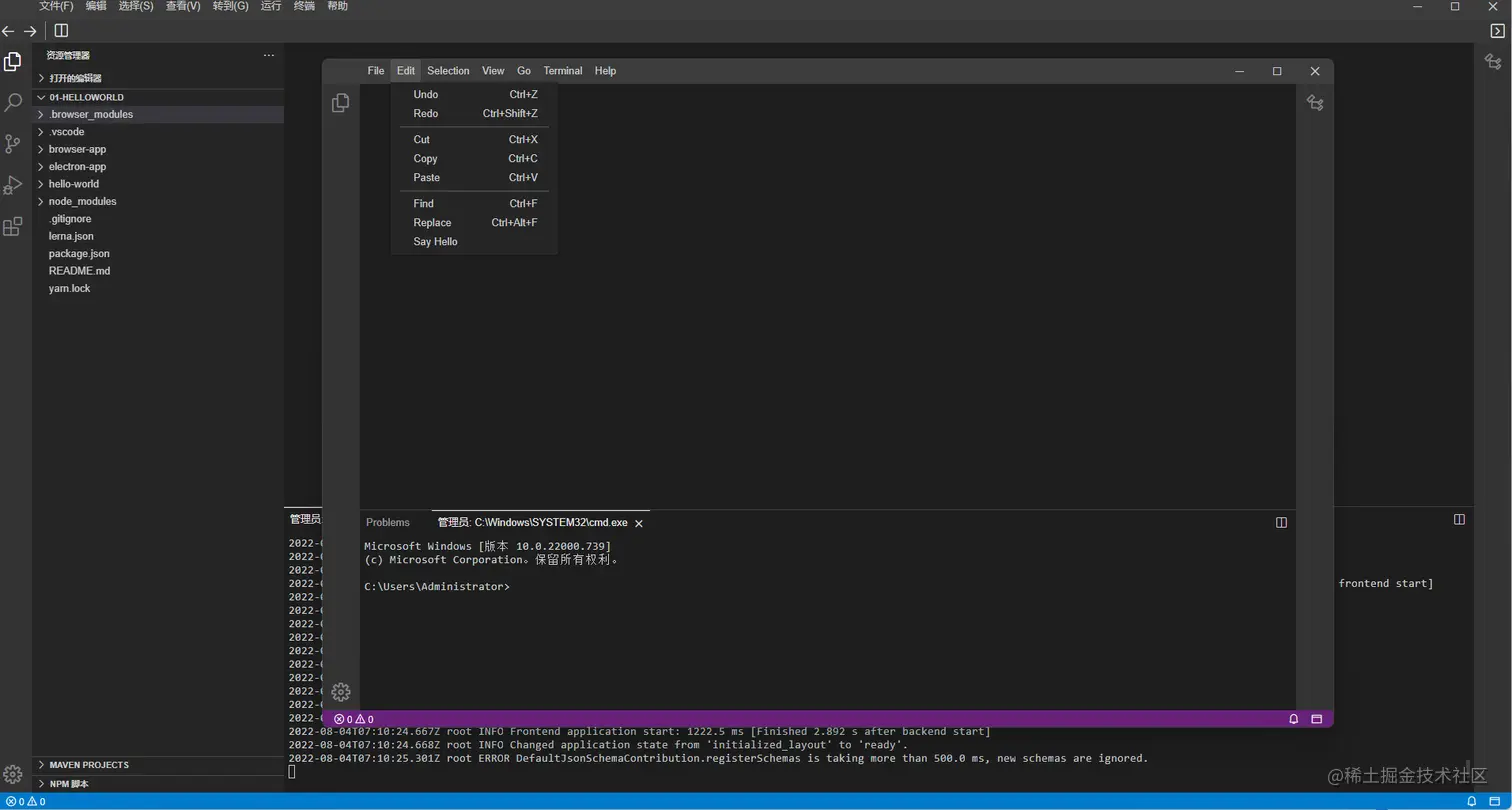Toggle the layout icon in the blue status bar
This screenshot has width=1512, height=810.
click(x=1497, y=802)
